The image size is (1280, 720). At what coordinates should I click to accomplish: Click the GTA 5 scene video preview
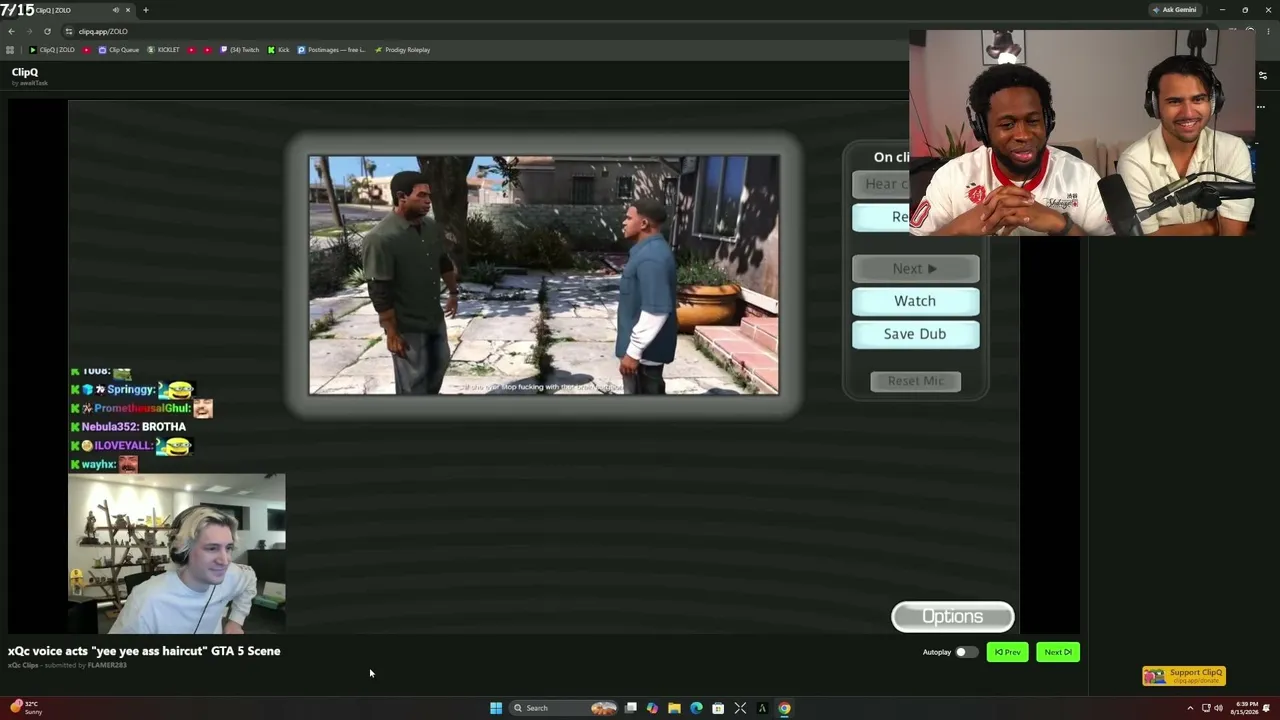[543, 275]
